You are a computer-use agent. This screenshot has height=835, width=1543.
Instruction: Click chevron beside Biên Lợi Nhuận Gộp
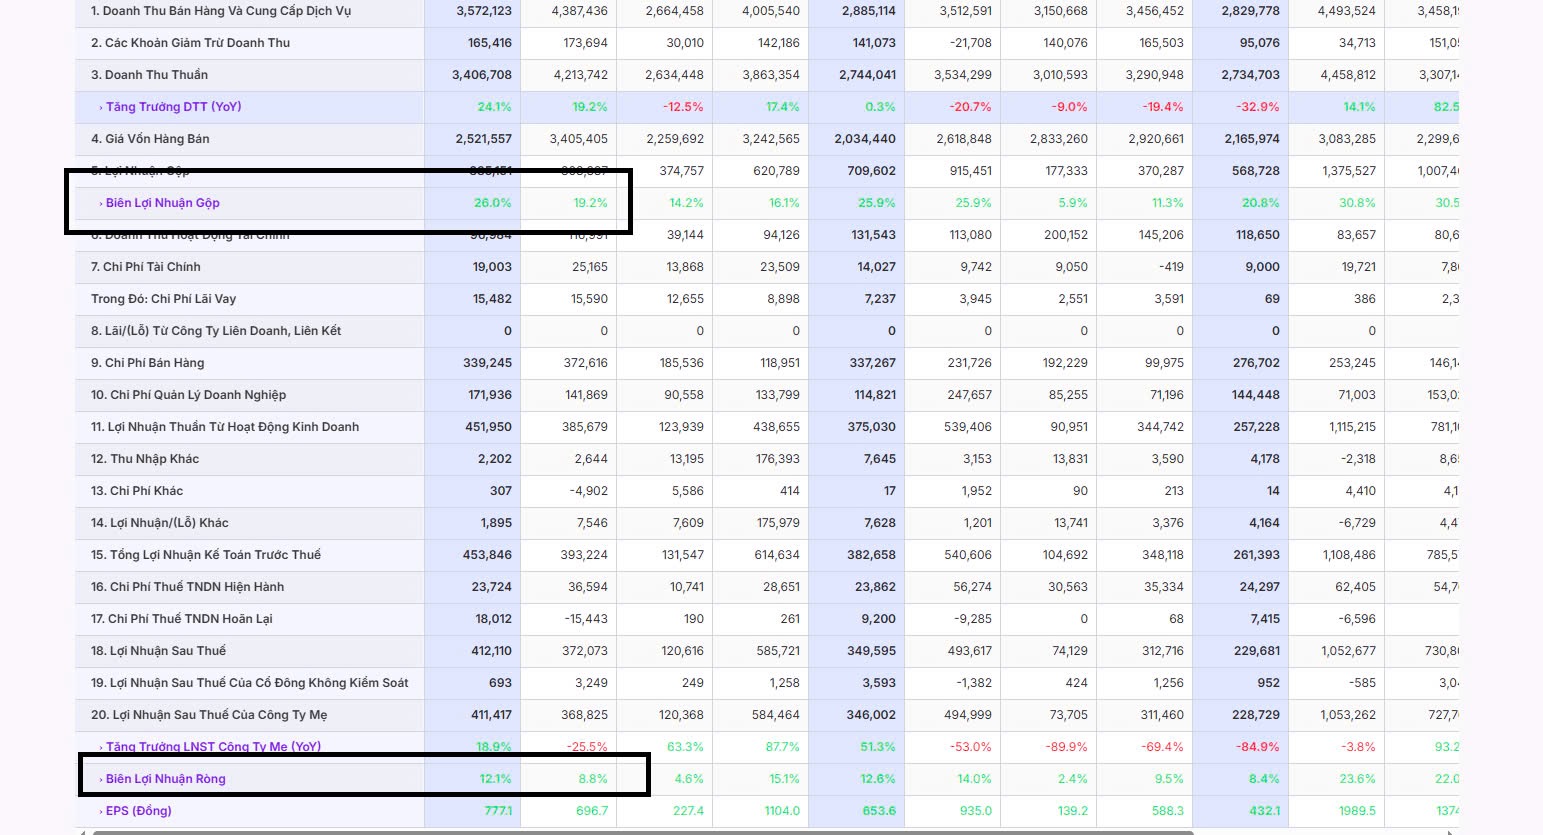click(x=101, y=203)
